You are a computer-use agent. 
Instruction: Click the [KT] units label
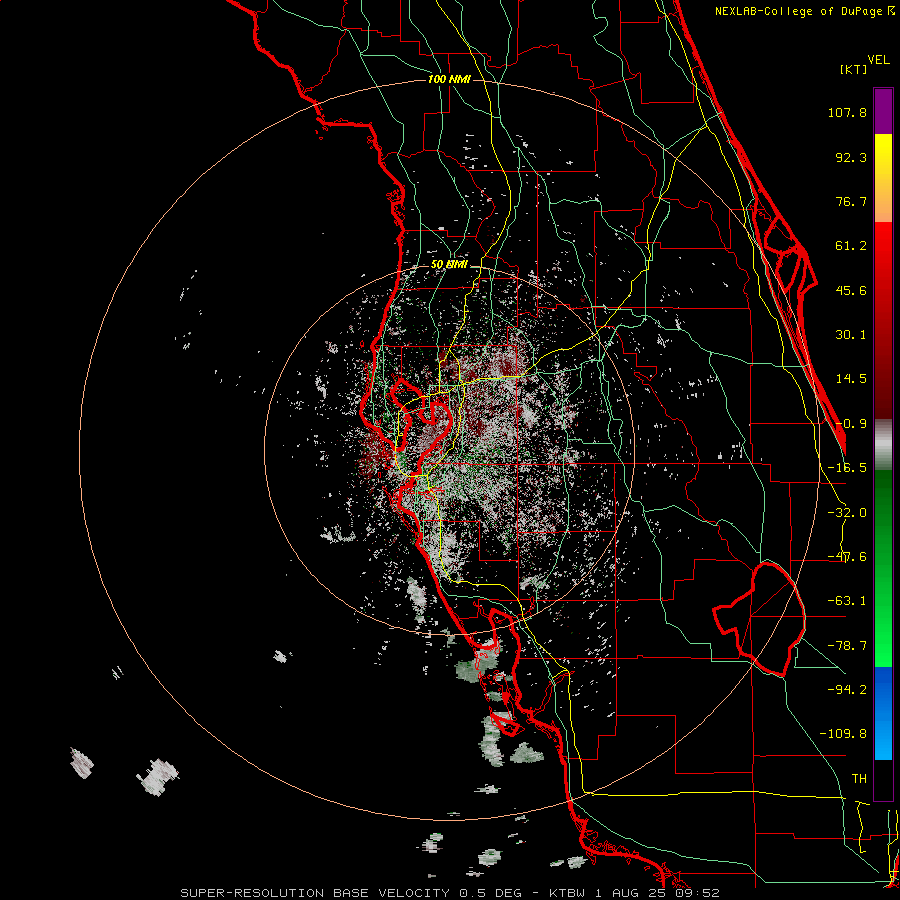click(853, 69)
